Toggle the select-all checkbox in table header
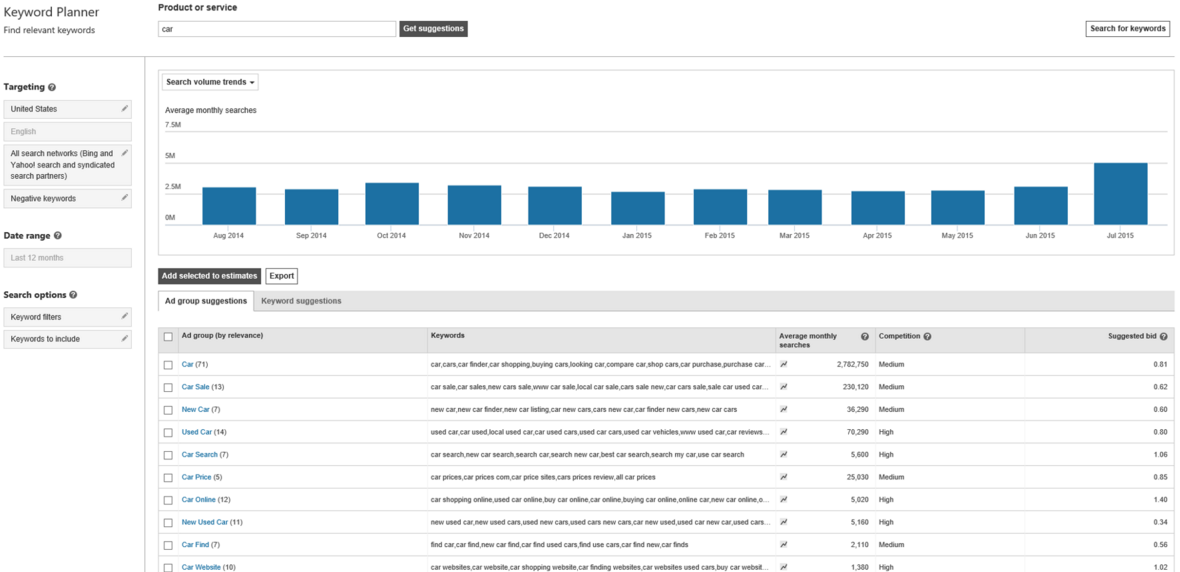This screenshot has height=572, width=1180. click(168, 336)
